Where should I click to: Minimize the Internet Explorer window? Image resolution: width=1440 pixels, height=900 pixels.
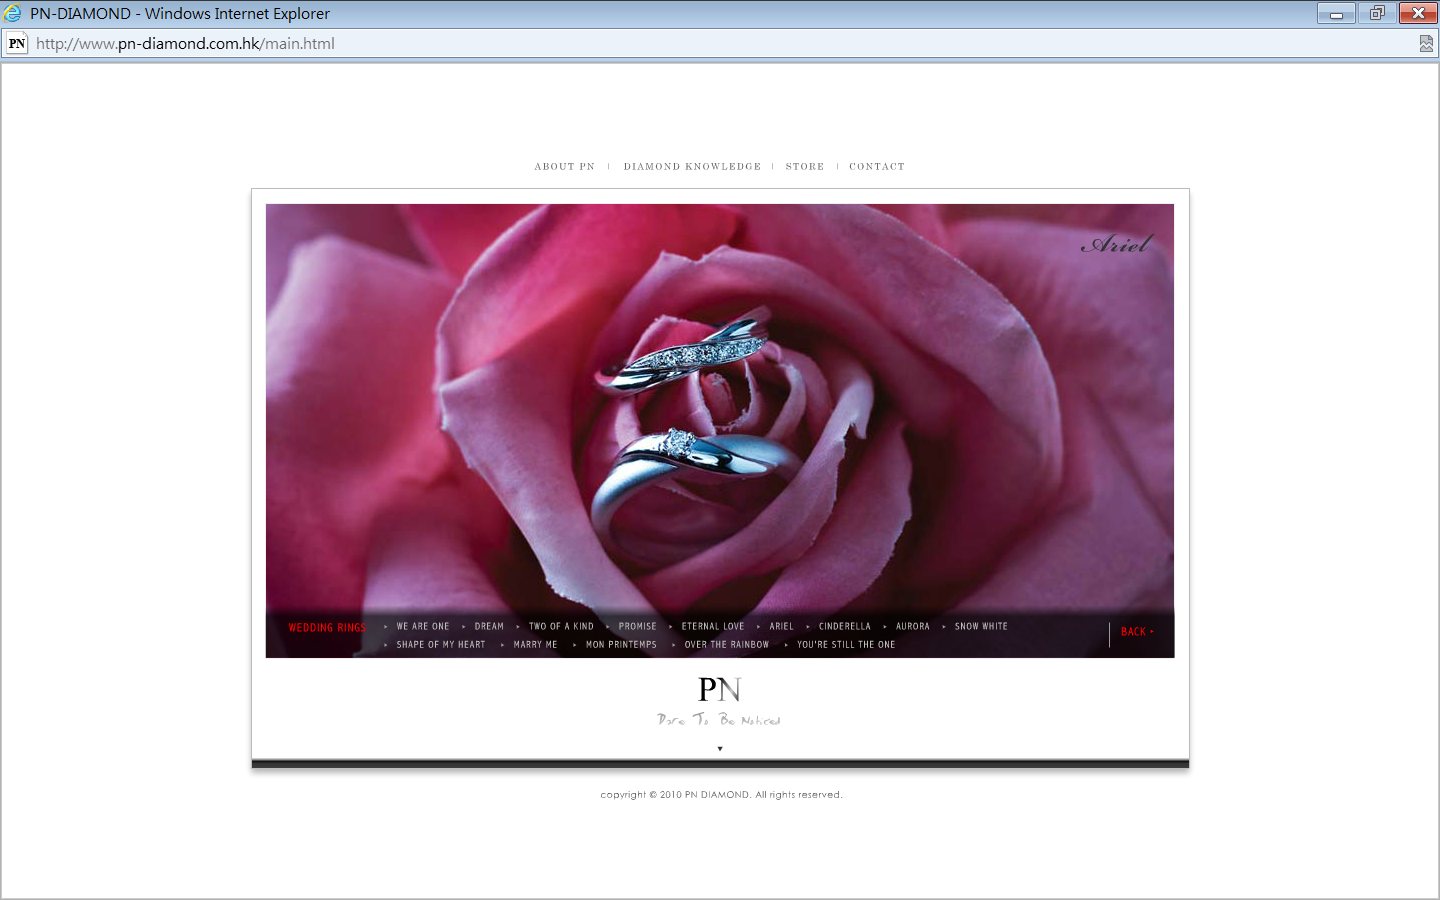click(1336, 13)
